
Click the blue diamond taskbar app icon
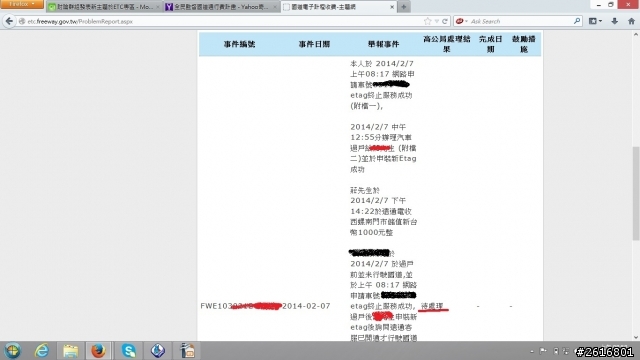pyautogui.click(x=158, y=351)
